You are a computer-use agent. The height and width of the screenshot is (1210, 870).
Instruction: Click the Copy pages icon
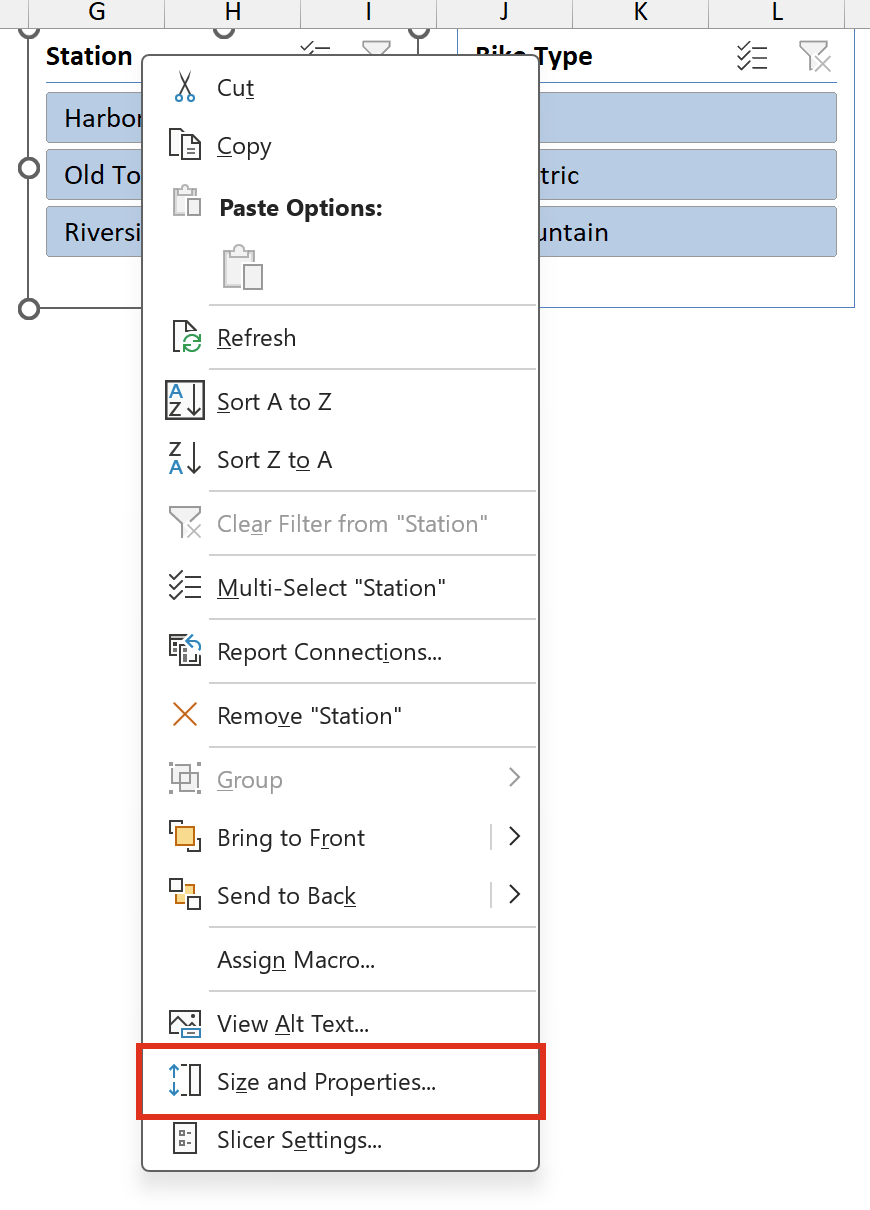[185, 145]
